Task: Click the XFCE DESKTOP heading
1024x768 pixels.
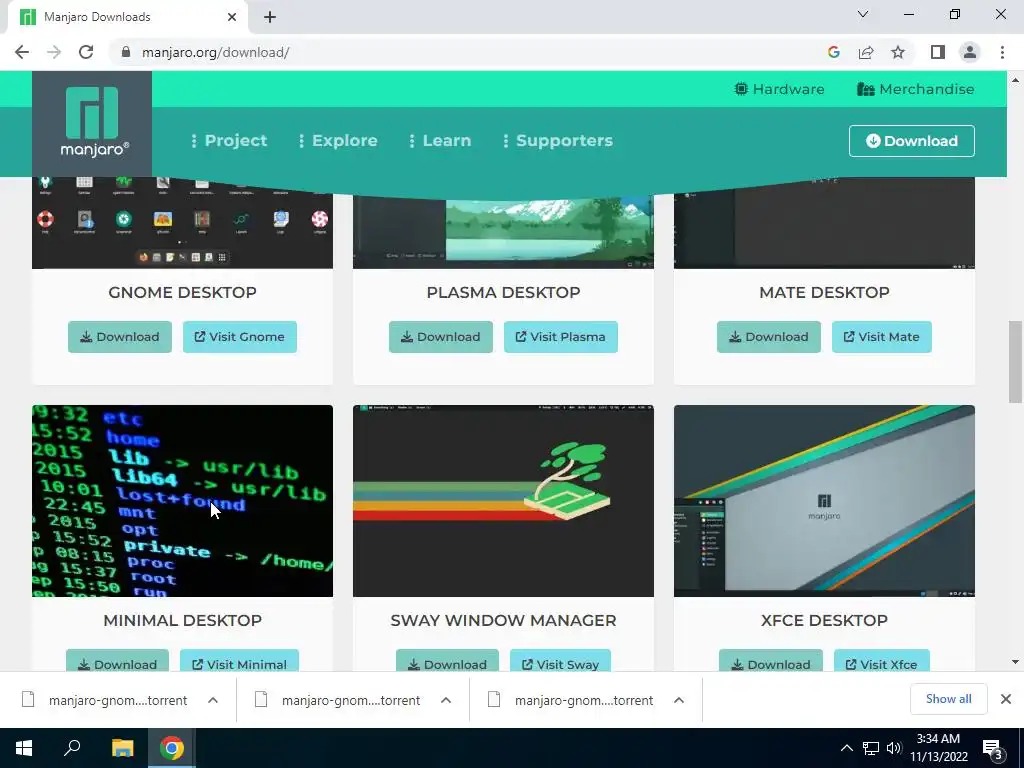Action: tap(824, 620)
